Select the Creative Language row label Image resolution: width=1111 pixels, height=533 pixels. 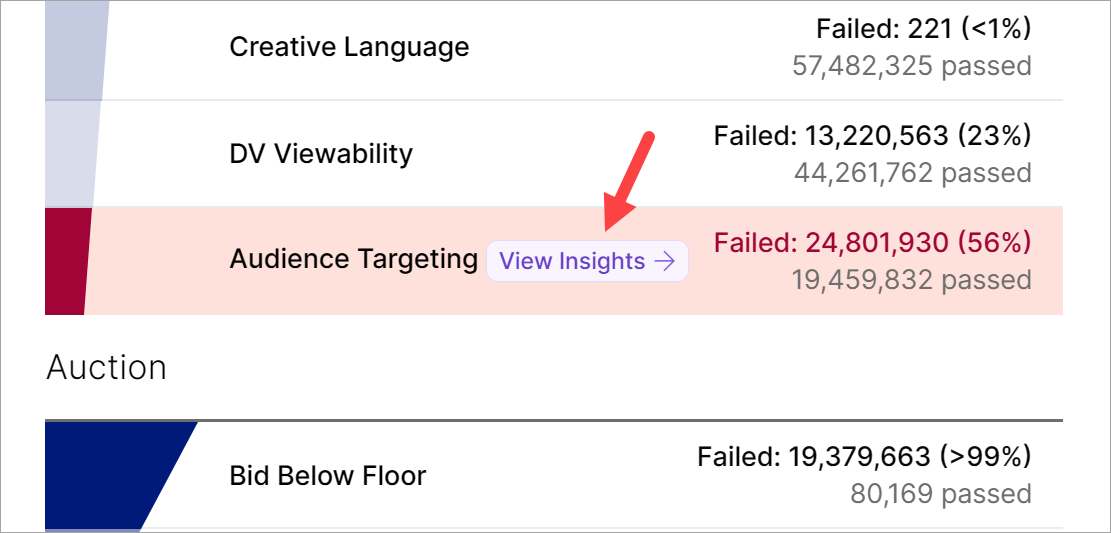[349, 47]
